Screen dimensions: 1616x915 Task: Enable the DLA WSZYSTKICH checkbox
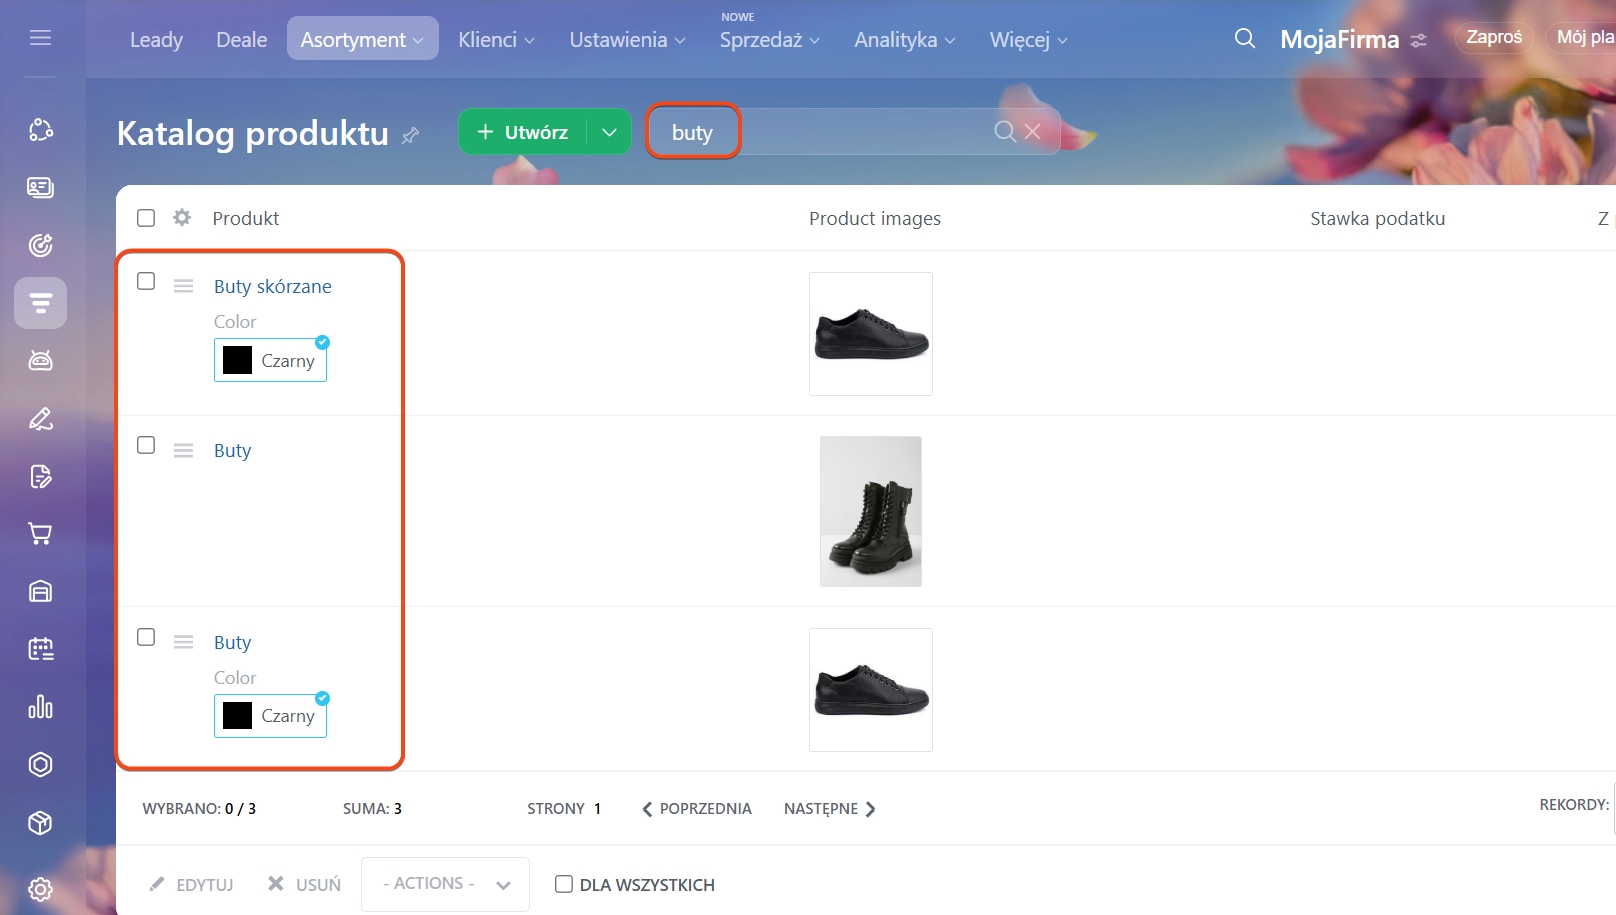(x=564, y=884)
